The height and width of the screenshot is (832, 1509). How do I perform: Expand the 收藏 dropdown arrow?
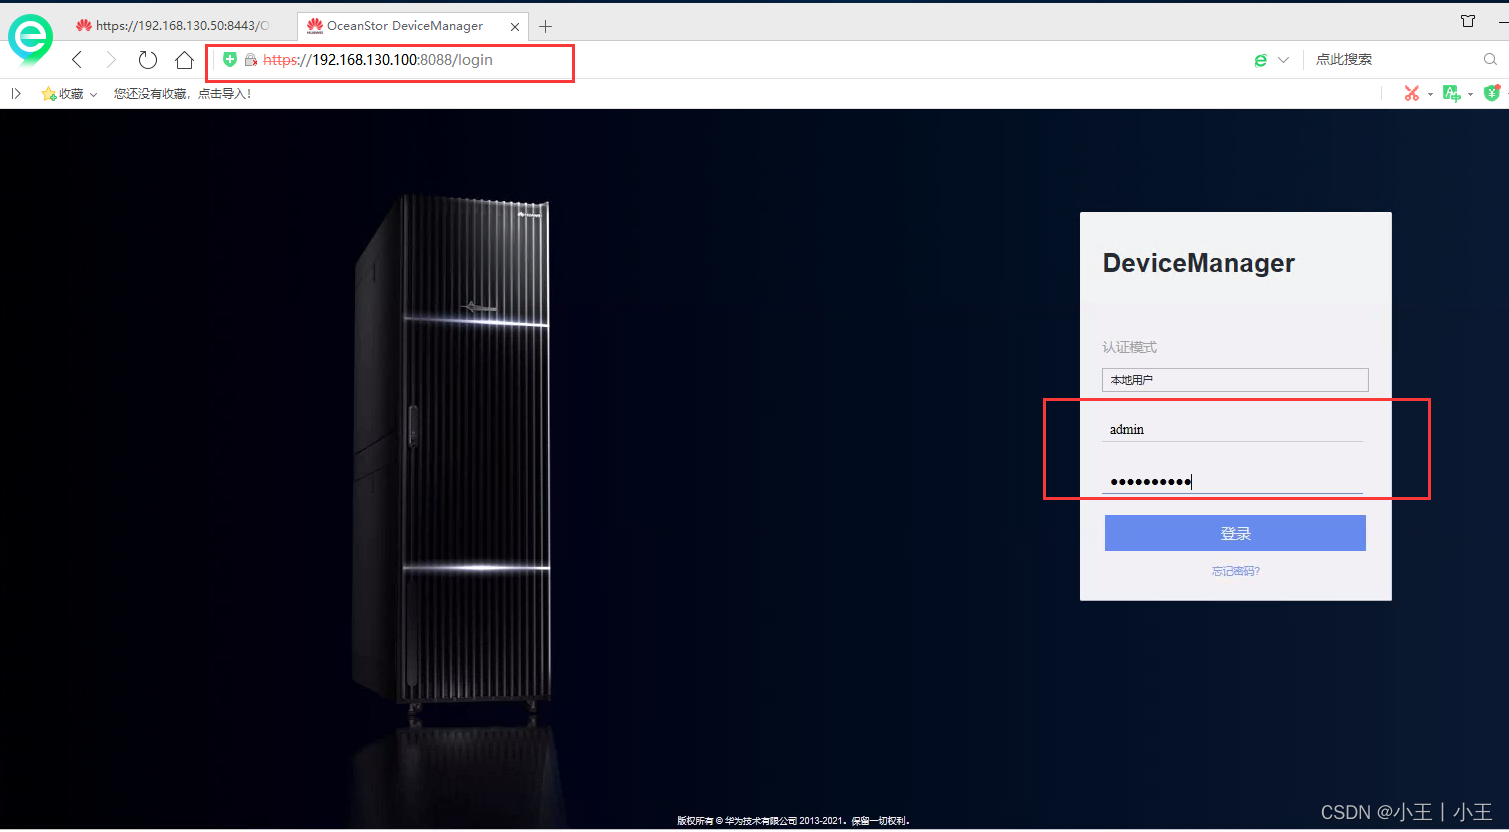(x=94, y=94)
